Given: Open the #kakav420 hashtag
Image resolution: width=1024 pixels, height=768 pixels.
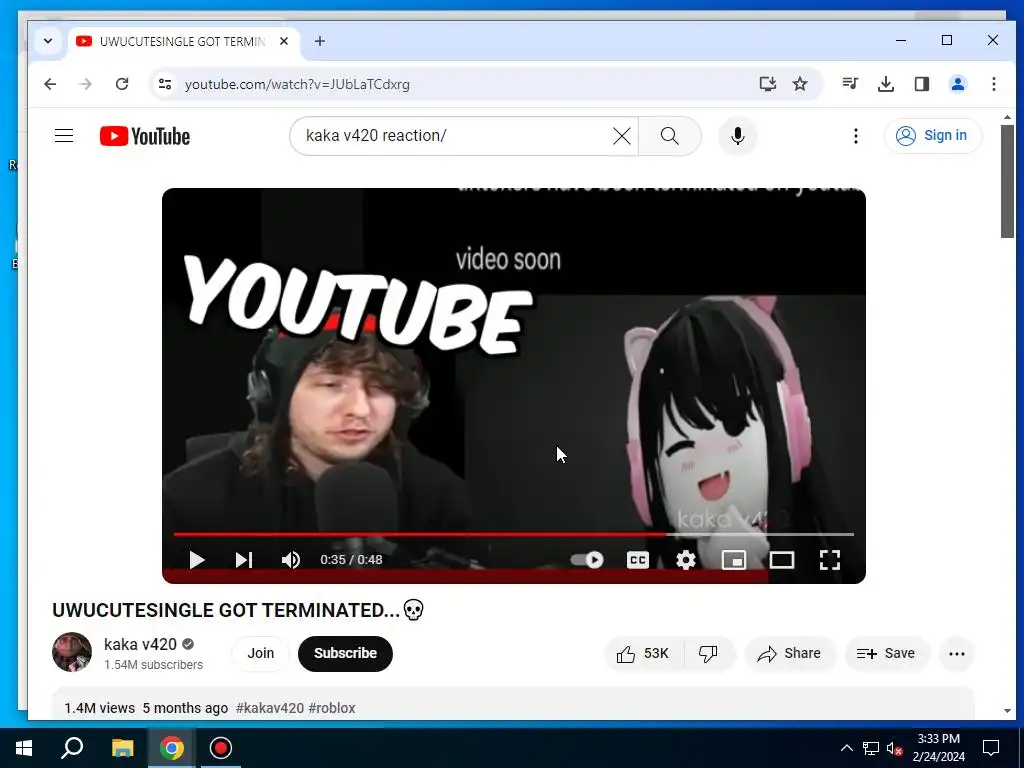Looking at the screenshot, I should point(270,708).
